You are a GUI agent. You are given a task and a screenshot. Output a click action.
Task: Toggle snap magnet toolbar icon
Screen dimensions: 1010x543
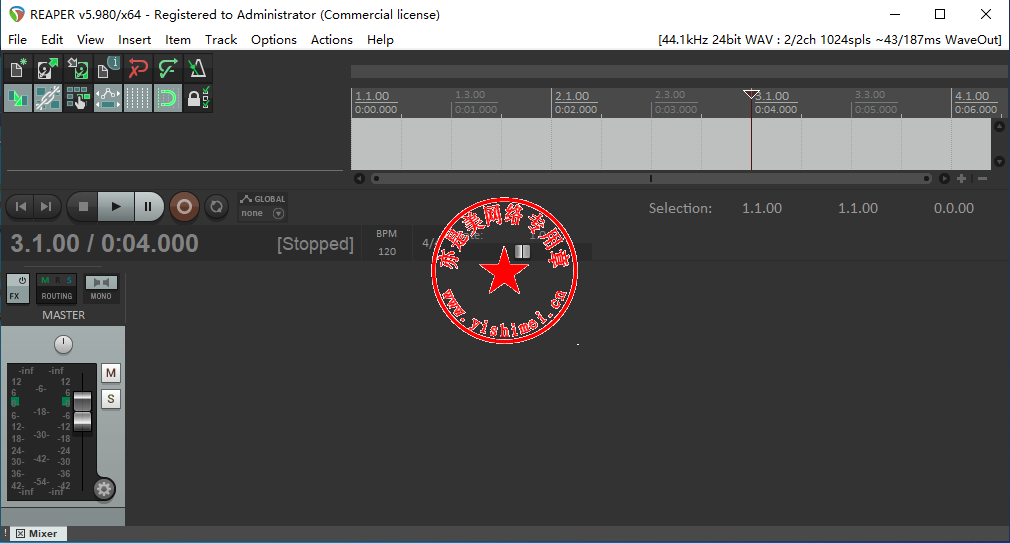point(167,98)
